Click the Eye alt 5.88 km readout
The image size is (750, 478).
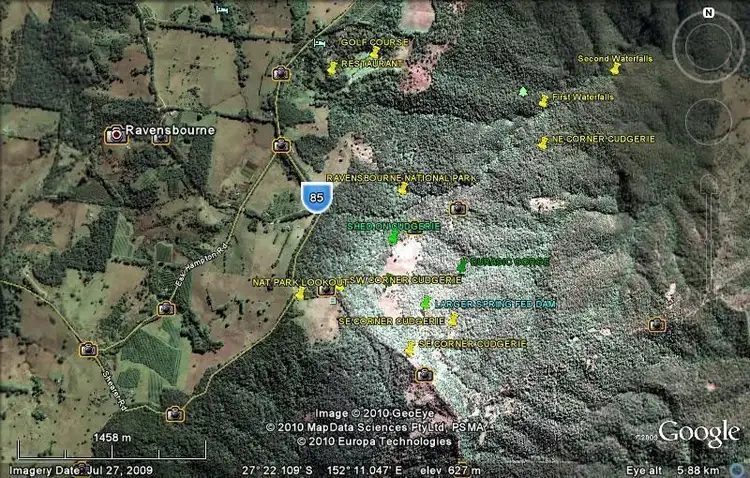tap(673, 470)
